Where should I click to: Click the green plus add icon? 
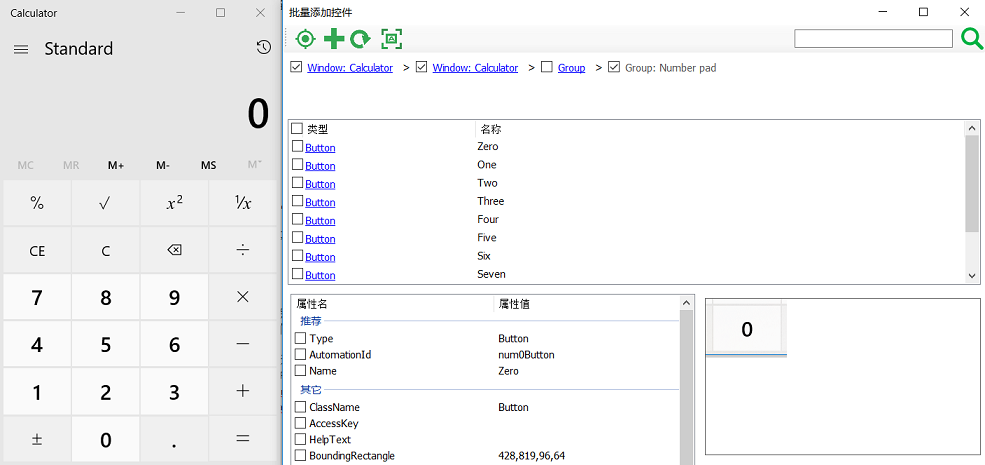coord(334,39)
